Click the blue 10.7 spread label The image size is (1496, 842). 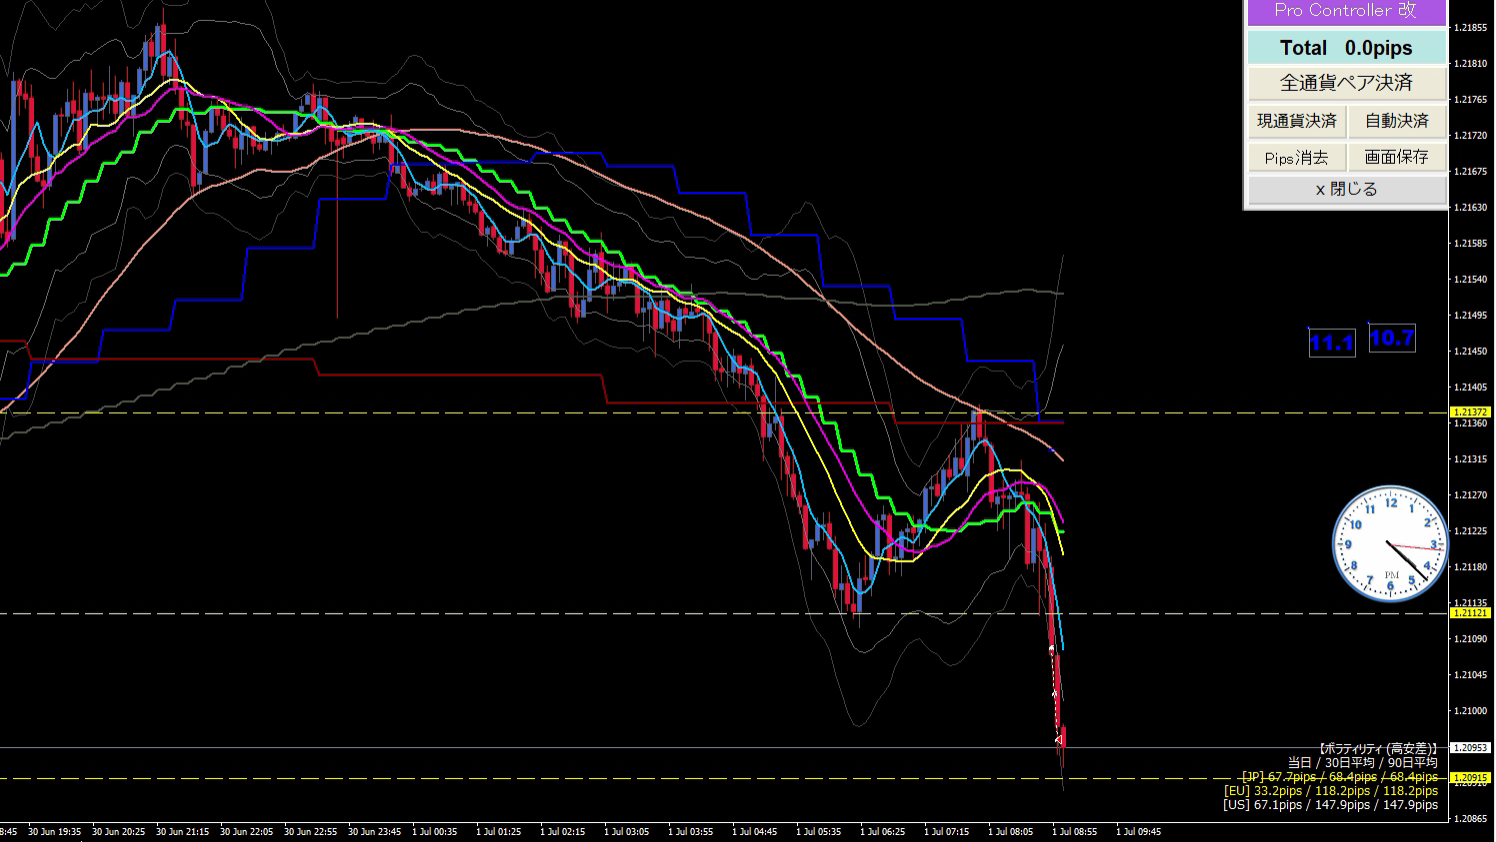click(x=1391, y=338)
